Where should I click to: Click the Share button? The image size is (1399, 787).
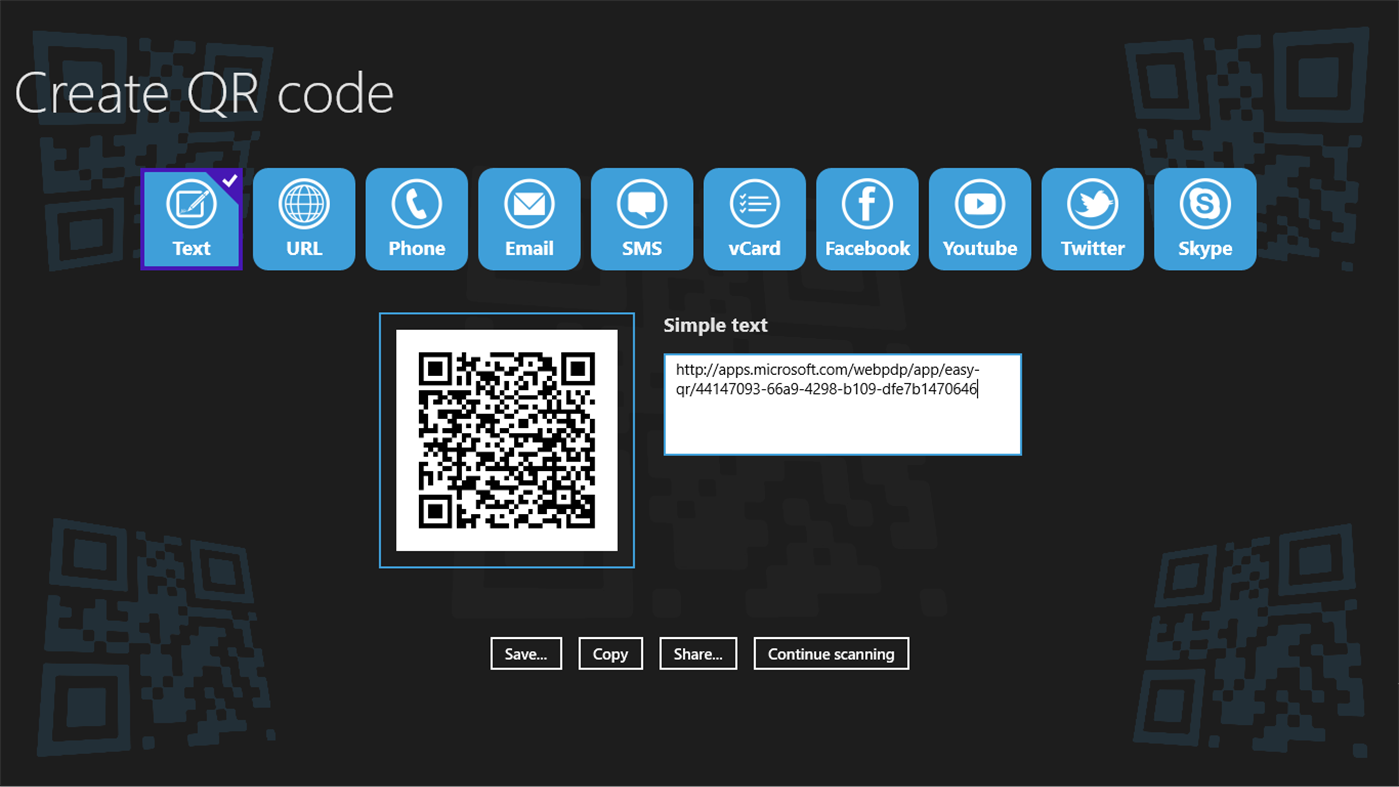point(697,653)
